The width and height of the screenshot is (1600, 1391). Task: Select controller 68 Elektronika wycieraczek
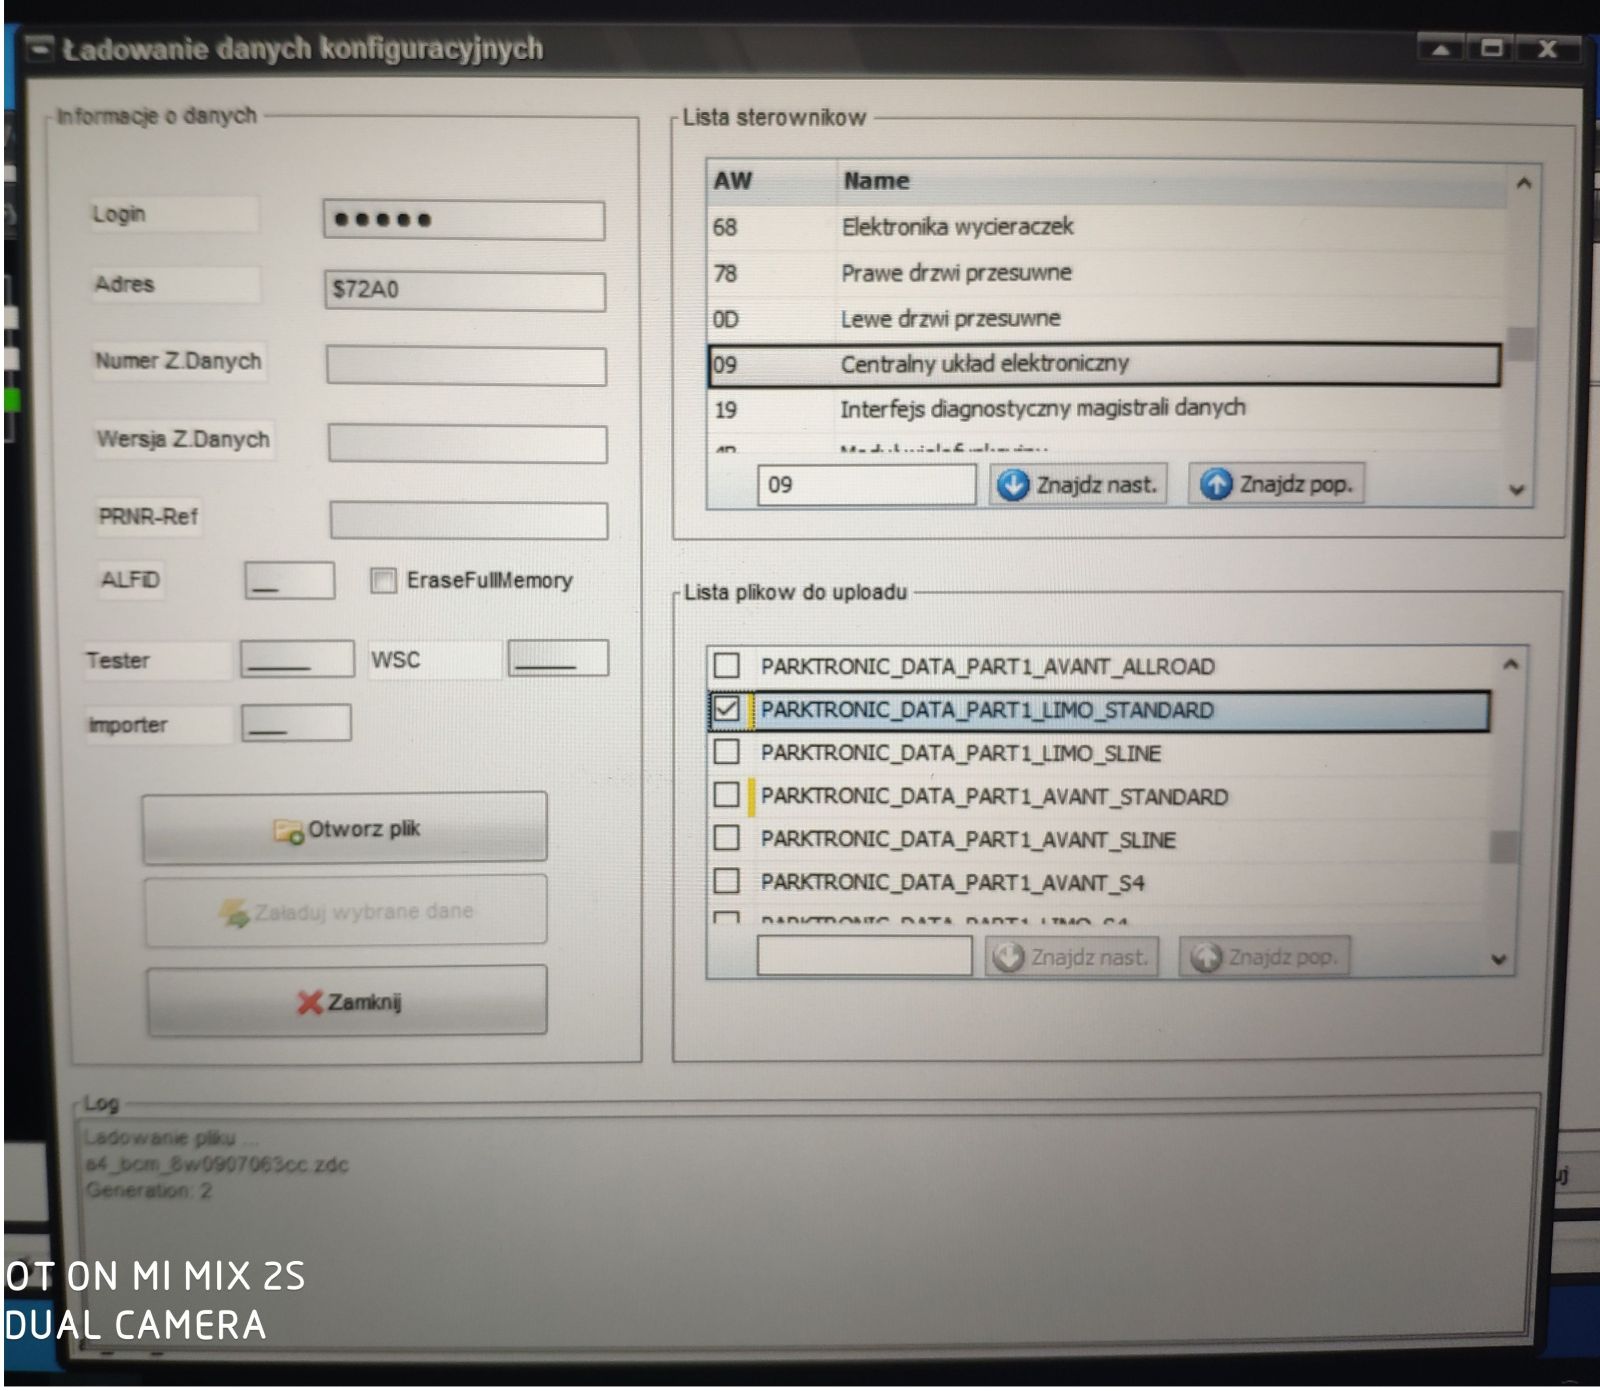(x=1106, y=227)
